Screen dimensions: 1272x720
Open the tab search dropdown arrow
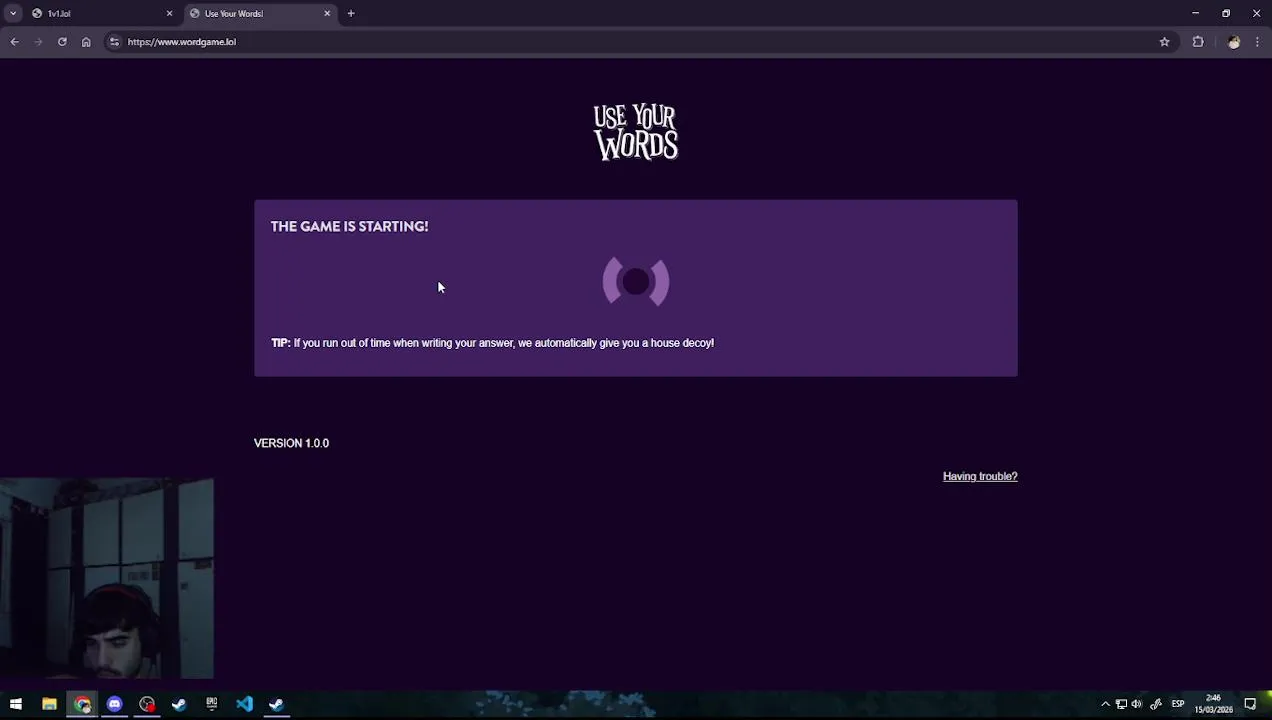[12, 13]
